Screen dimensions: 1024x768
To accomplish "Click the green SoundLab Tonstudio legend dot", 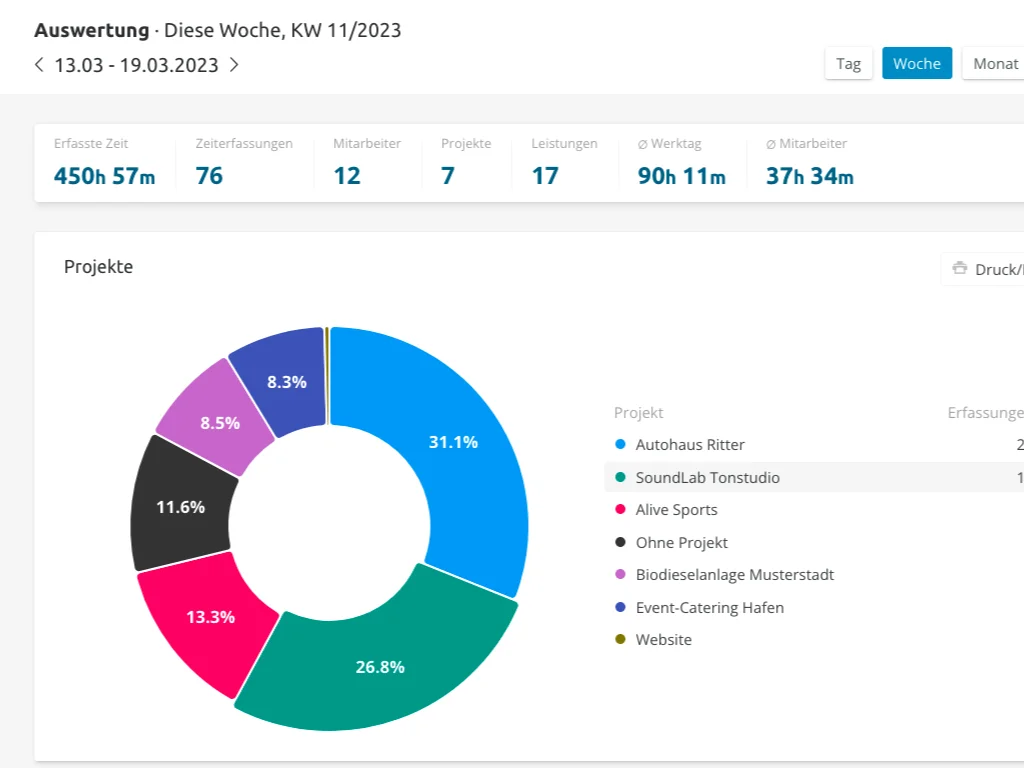I will (x=620, y=477).
